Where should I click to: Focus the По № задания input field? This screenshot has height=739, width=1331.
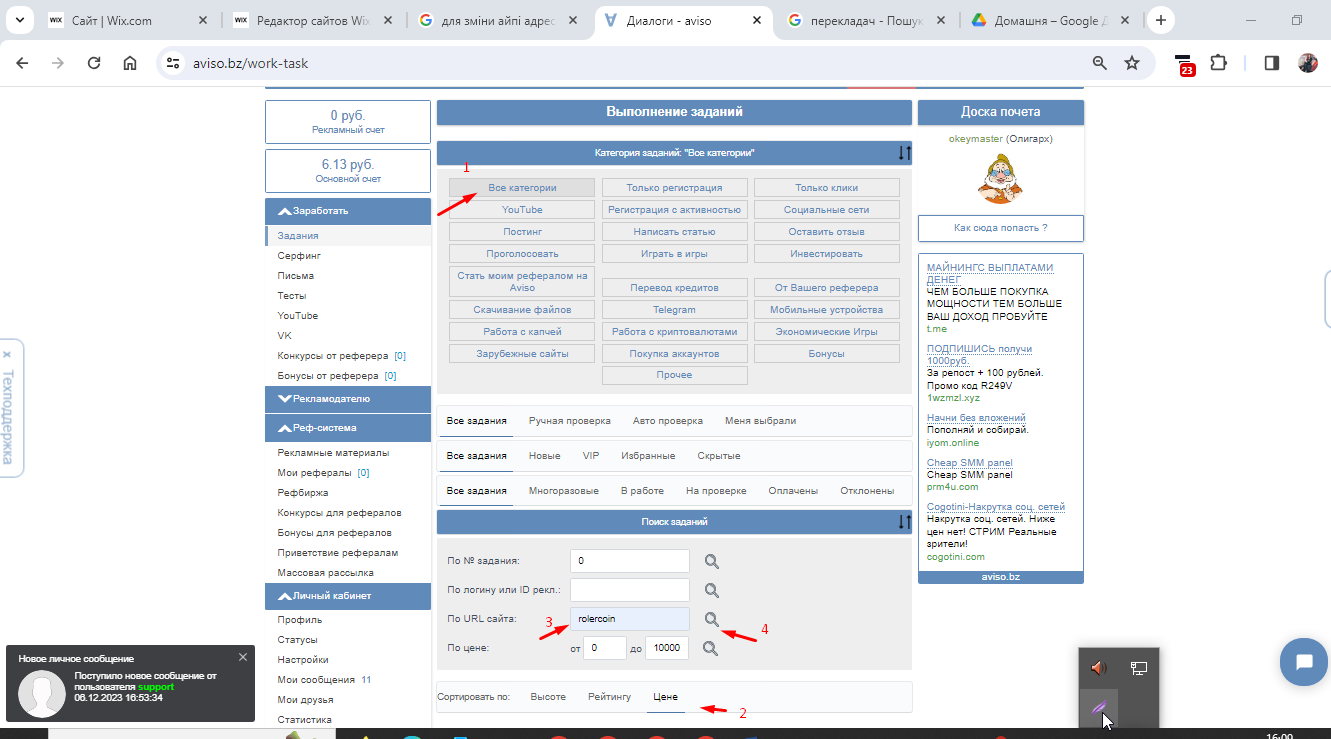630,562
